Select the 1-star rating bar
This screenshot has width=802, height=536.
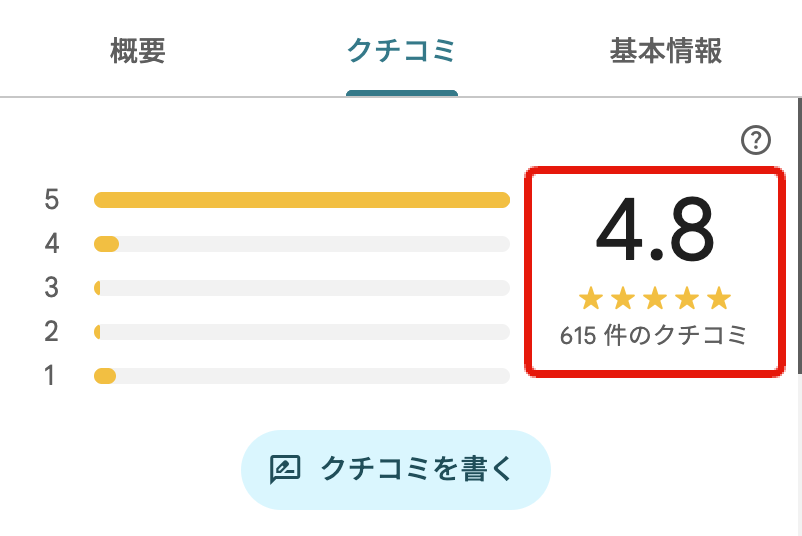tap(301, 376)
